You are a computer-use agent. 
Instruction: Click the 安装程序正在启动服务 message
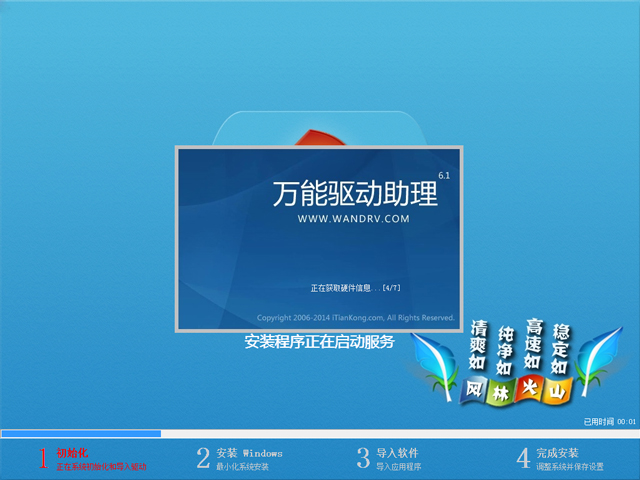[320, 342]
